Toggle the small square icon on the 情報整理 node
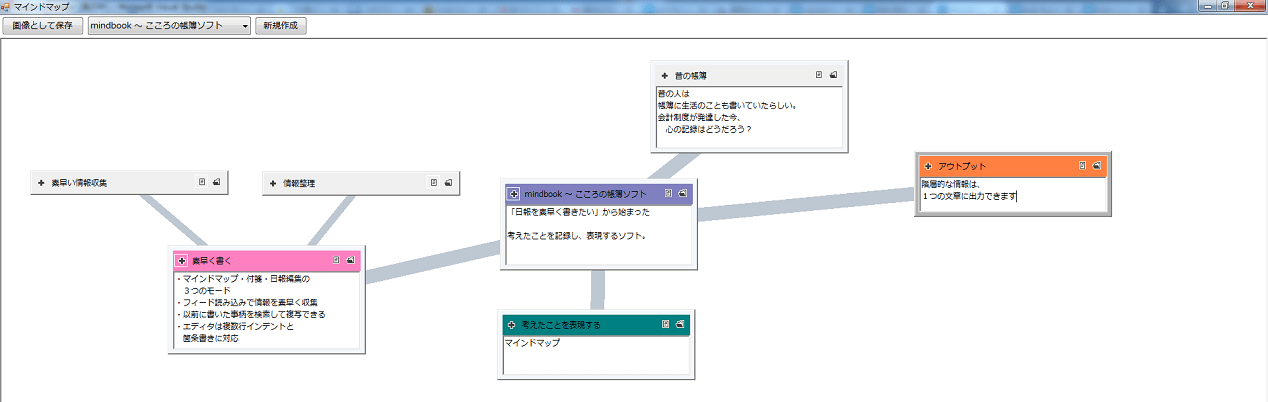 434,183
